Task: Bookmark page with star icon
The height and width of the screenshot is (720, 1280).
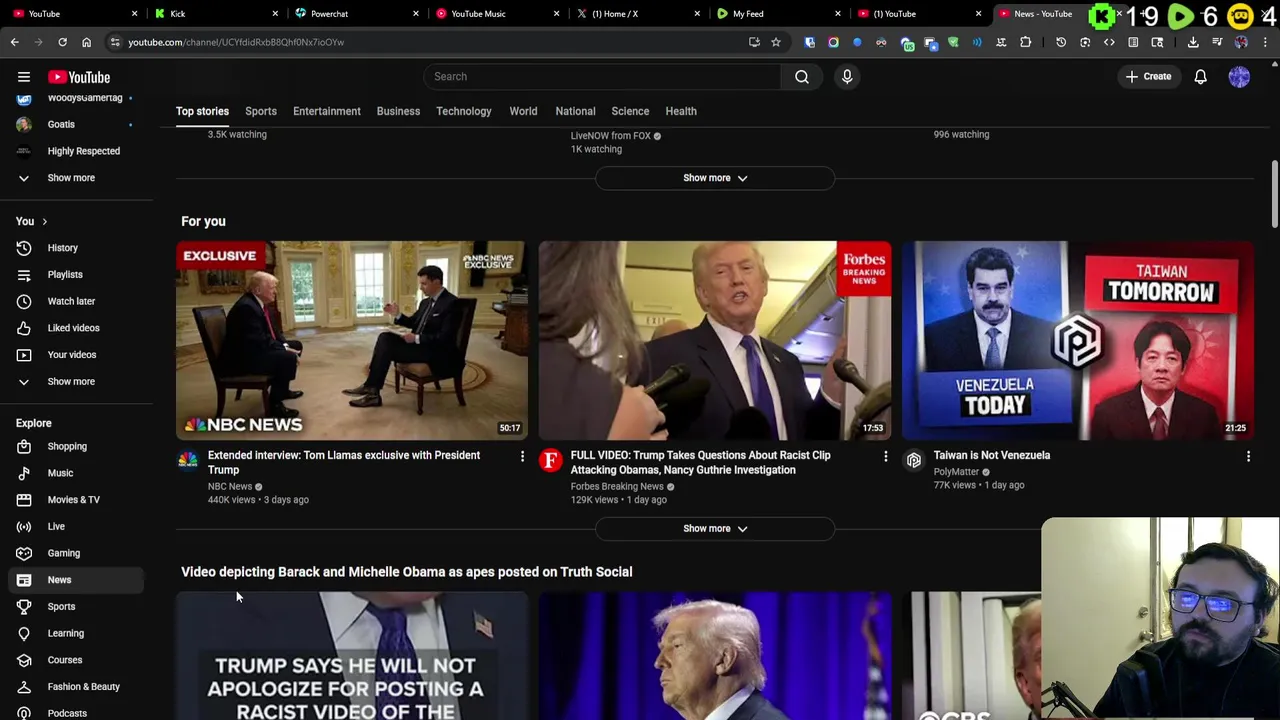Action: coord(775,42)
